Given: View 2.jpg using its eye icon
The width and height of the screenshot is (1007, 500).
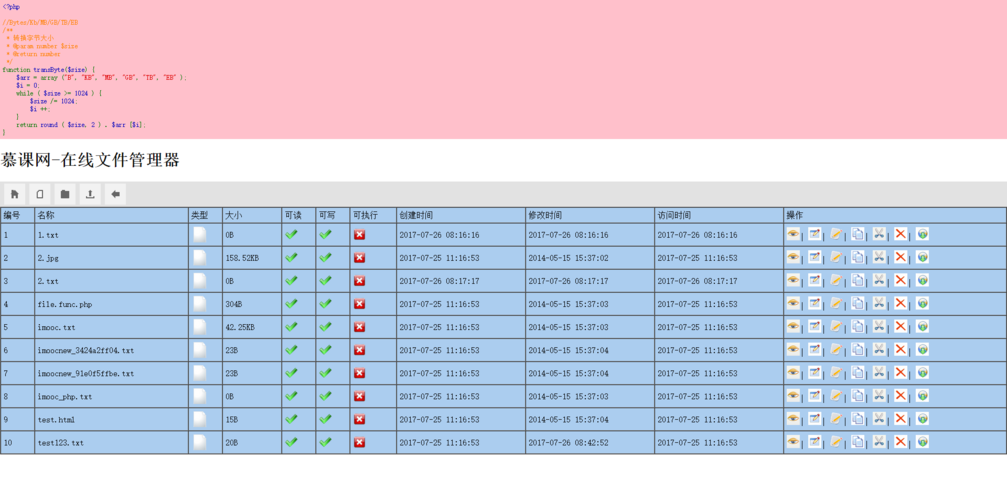Looking at the screenshot, I should click(793, 257).
